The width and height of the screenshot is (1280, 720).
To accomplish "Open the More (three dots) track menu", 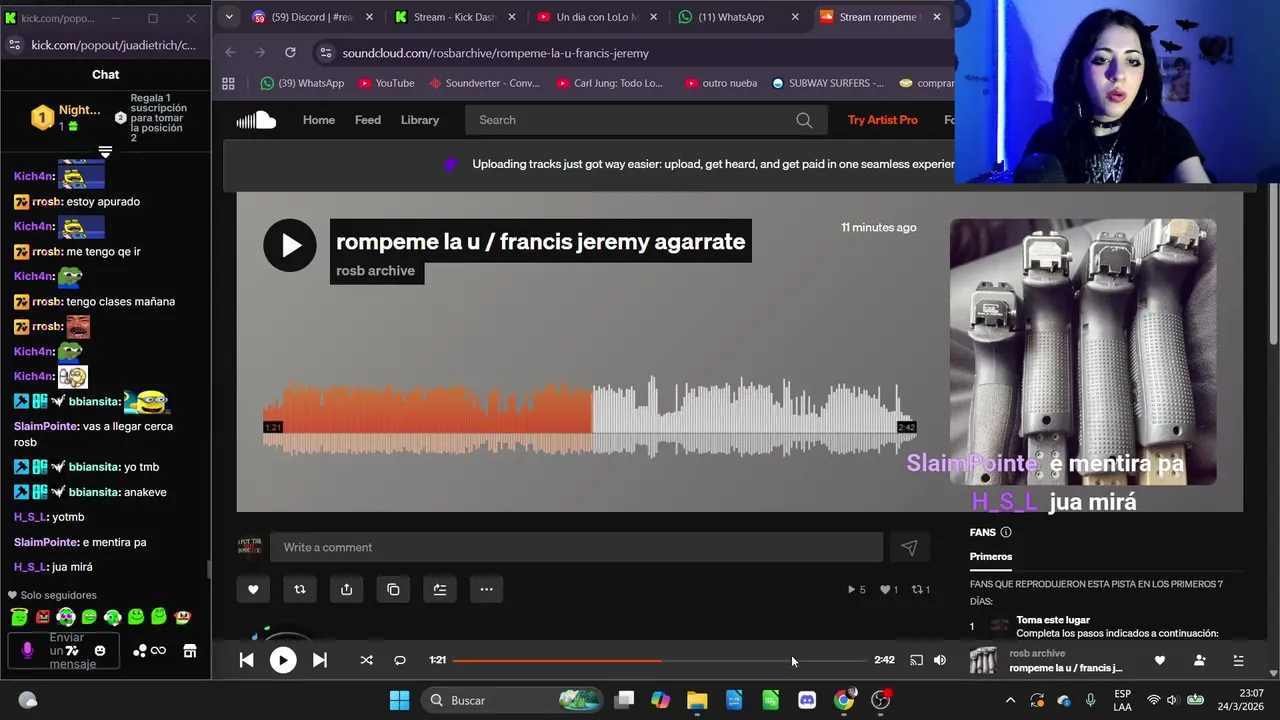I will click(x=486, y=589).
